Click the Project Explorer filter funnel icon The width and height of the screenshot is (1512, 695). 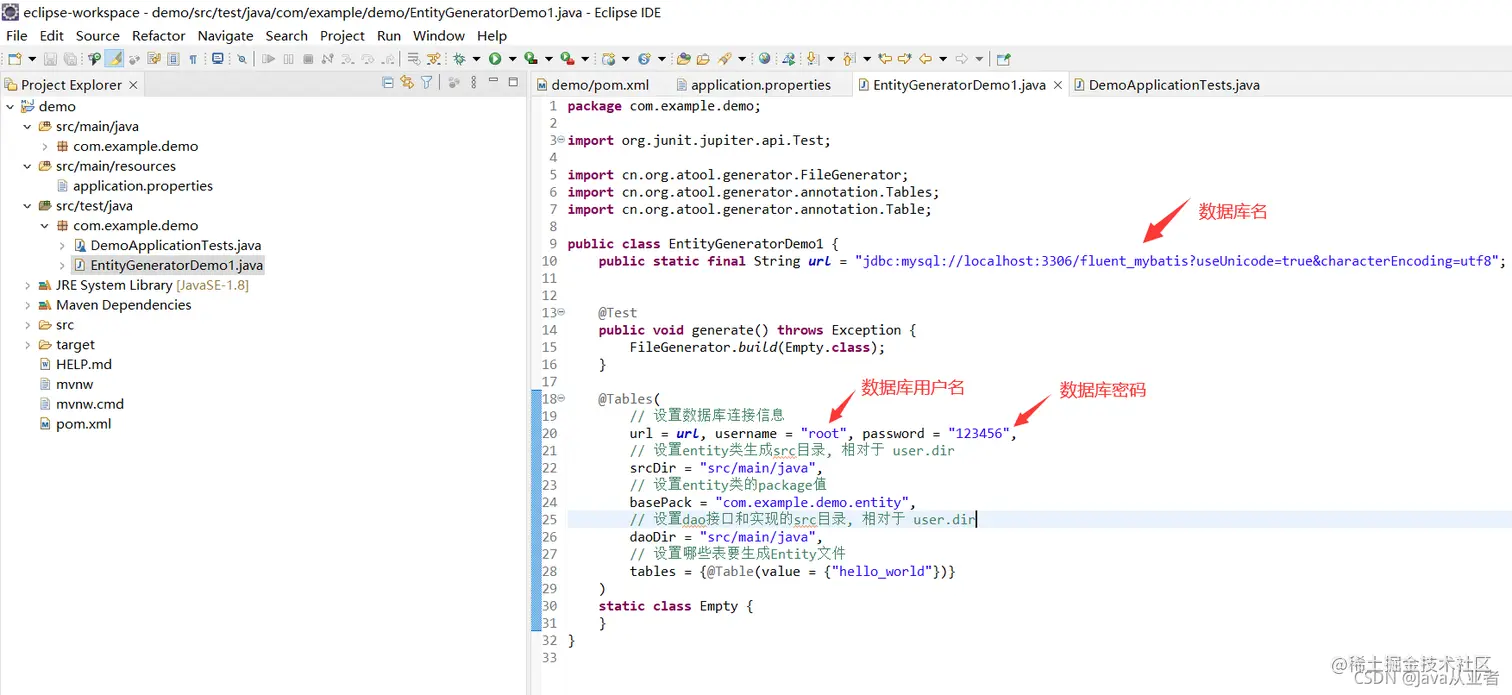coord(427,83)
